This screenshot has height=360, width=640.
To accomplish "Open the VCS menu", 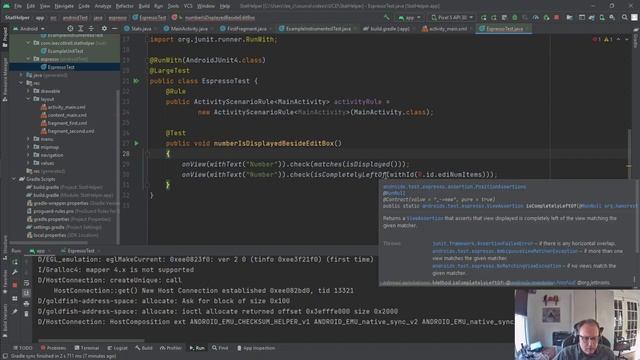I will [x=188, y=6].
